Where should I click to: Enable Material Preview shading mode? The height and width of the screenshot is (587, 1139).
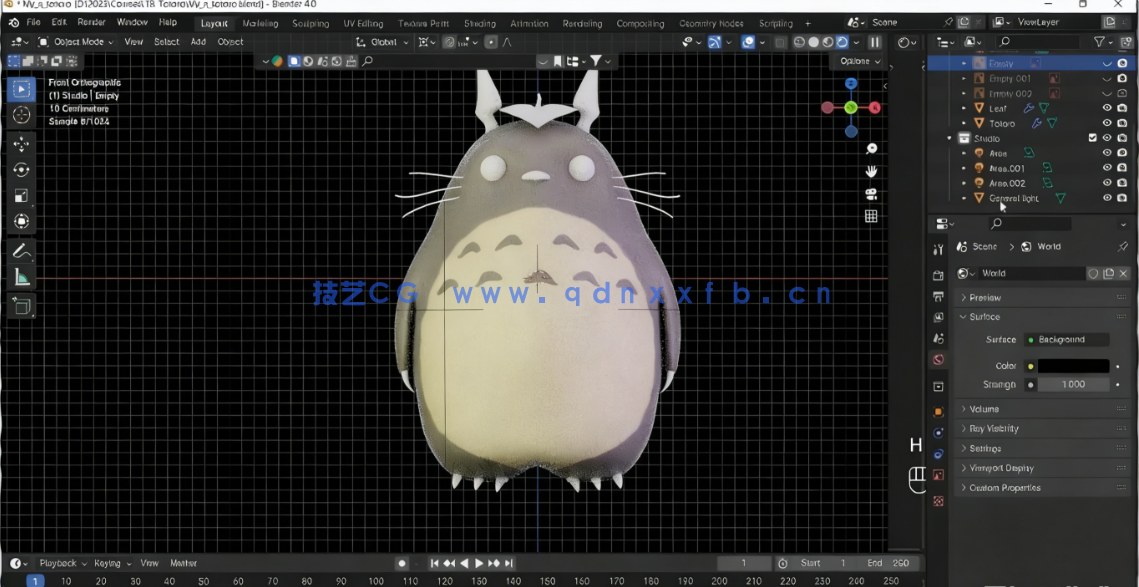[828, 41]
